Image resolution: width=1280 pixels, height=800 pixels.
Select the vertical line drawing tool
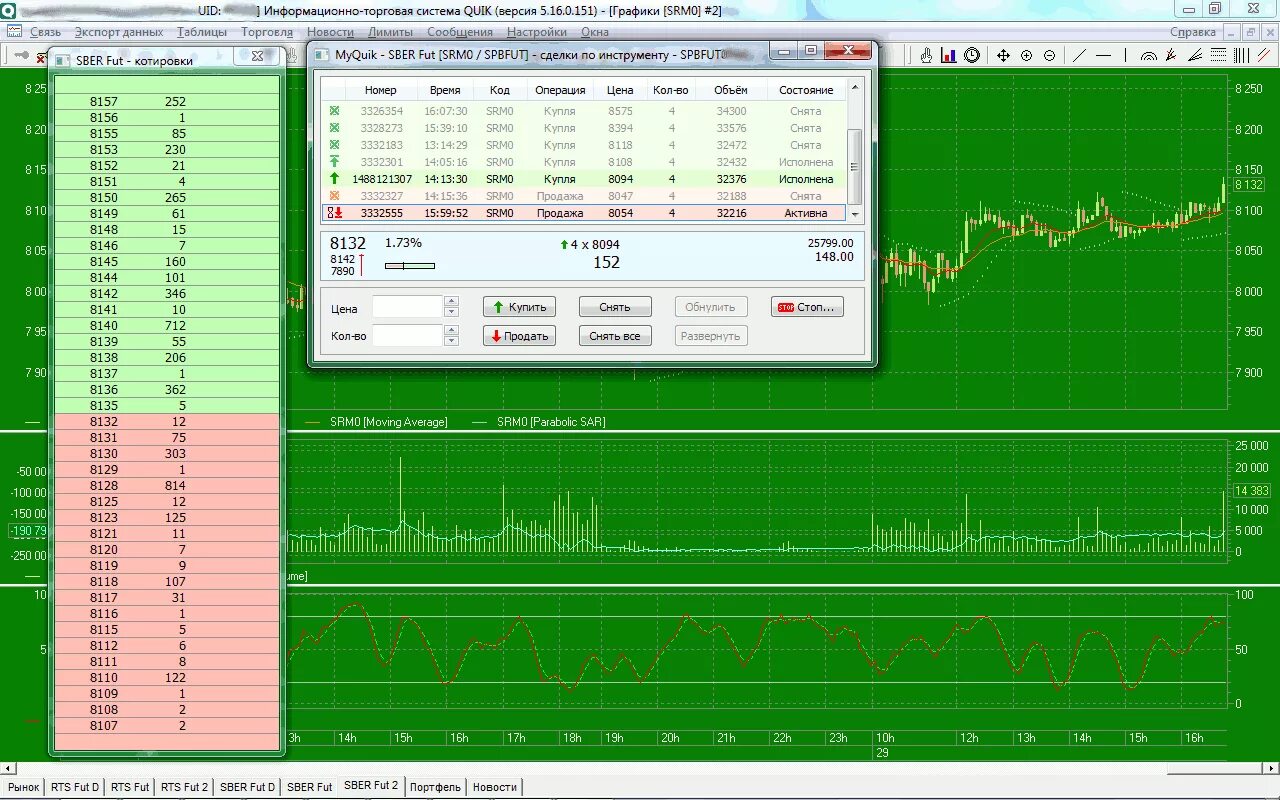point(1125,55)
